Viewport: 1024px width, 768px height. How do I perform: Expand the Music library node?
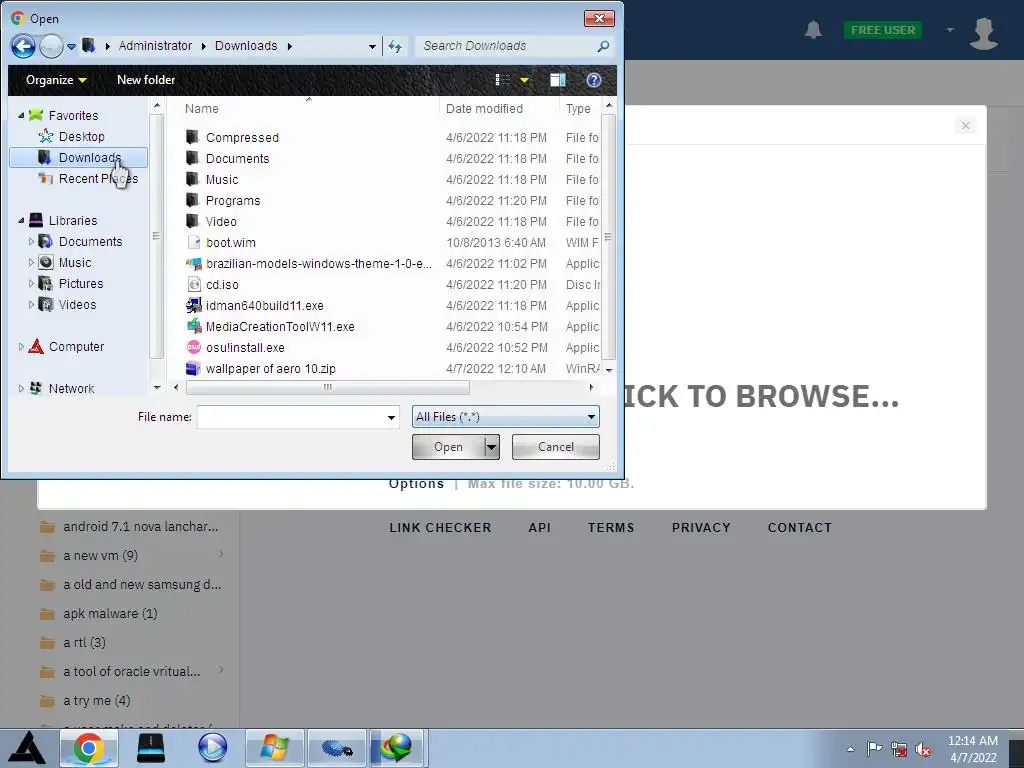(31, 262)
